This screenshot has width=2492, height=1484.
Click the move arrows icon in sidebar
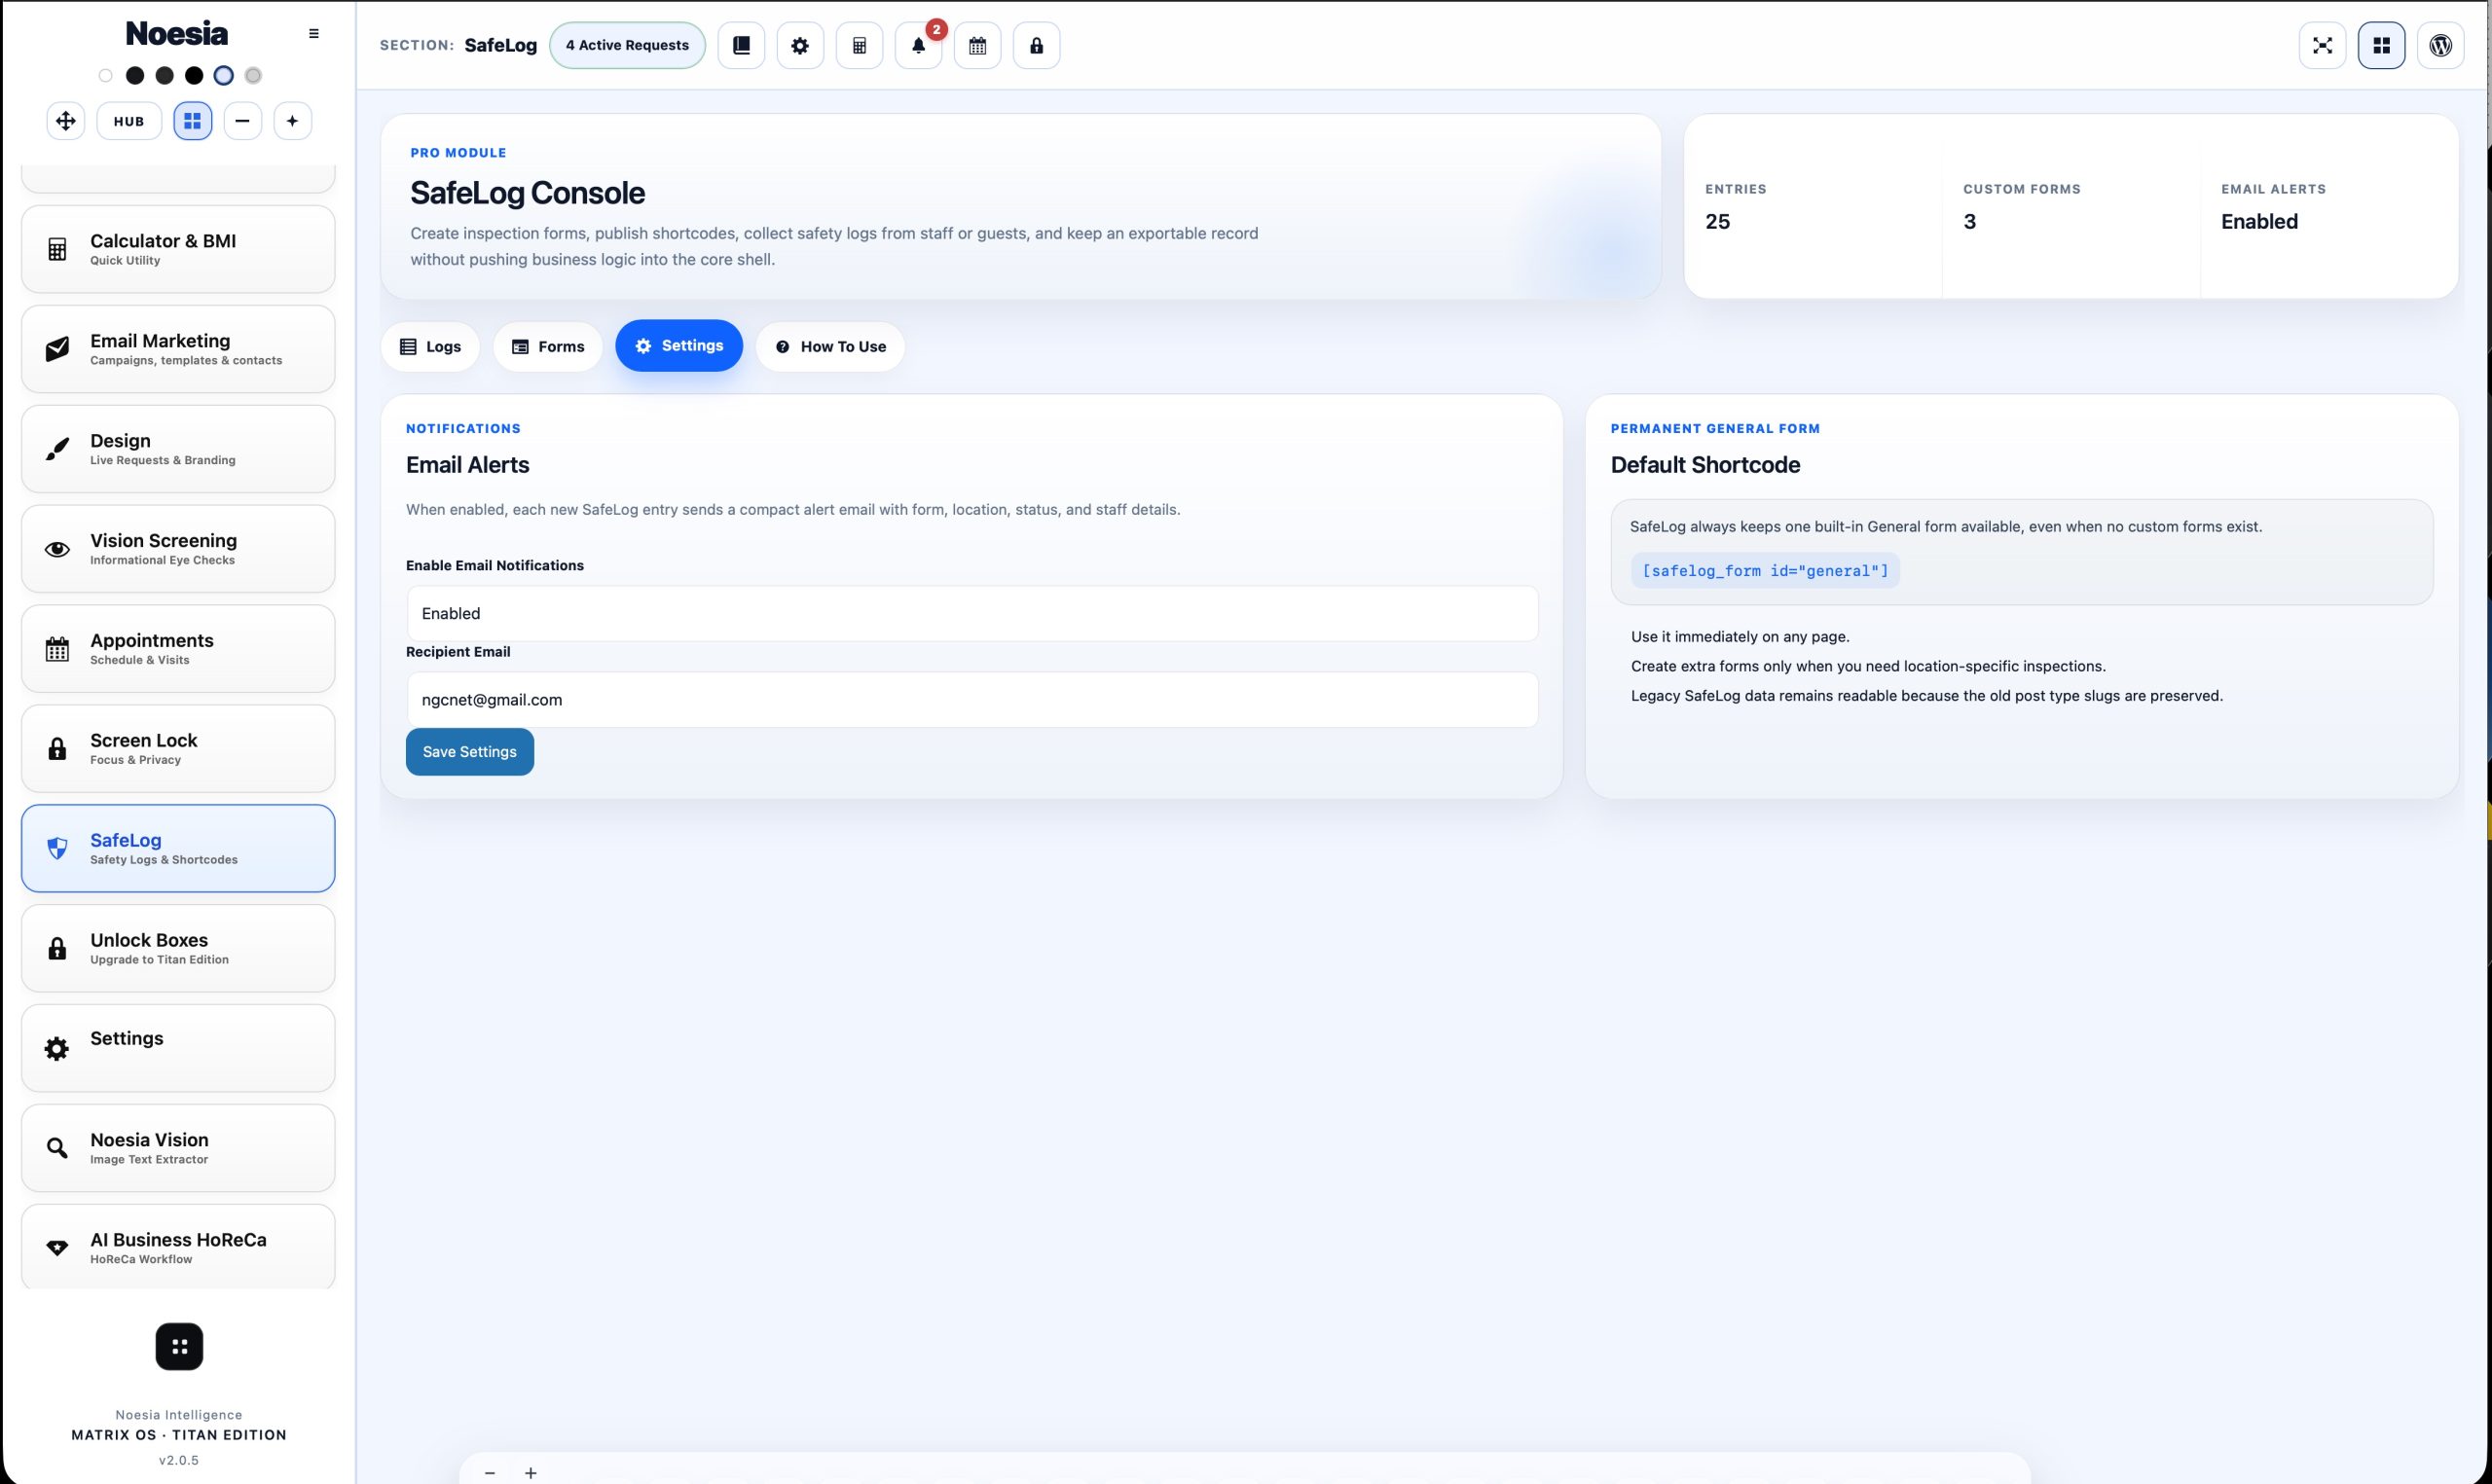click(66, 121)
